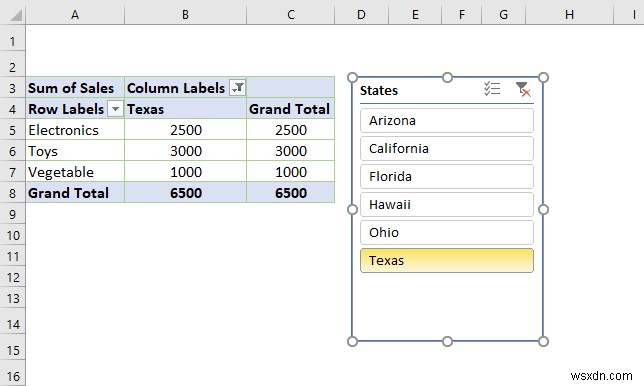Select column G header
644x386 pixels.
[x=504, y=15]
